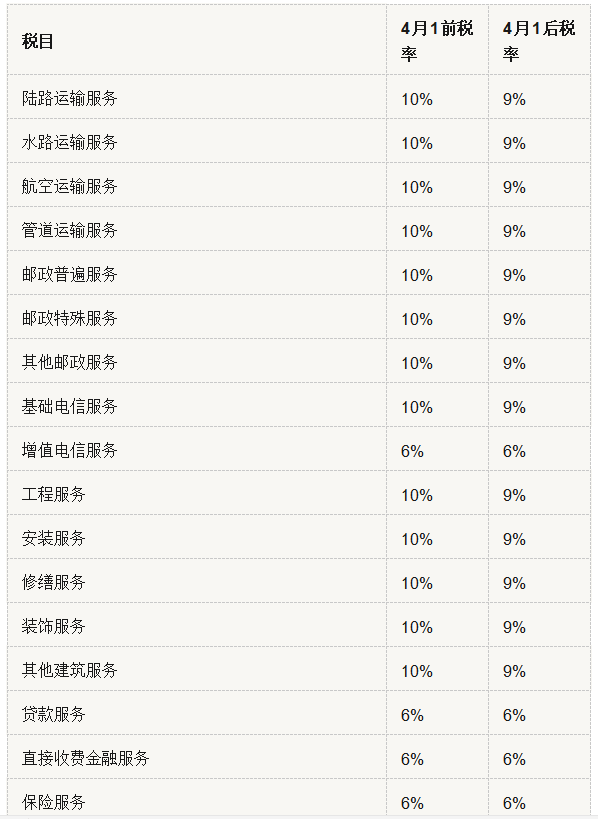Click the 保险服务 row label
598x819 pixels.
pos(53,802)
